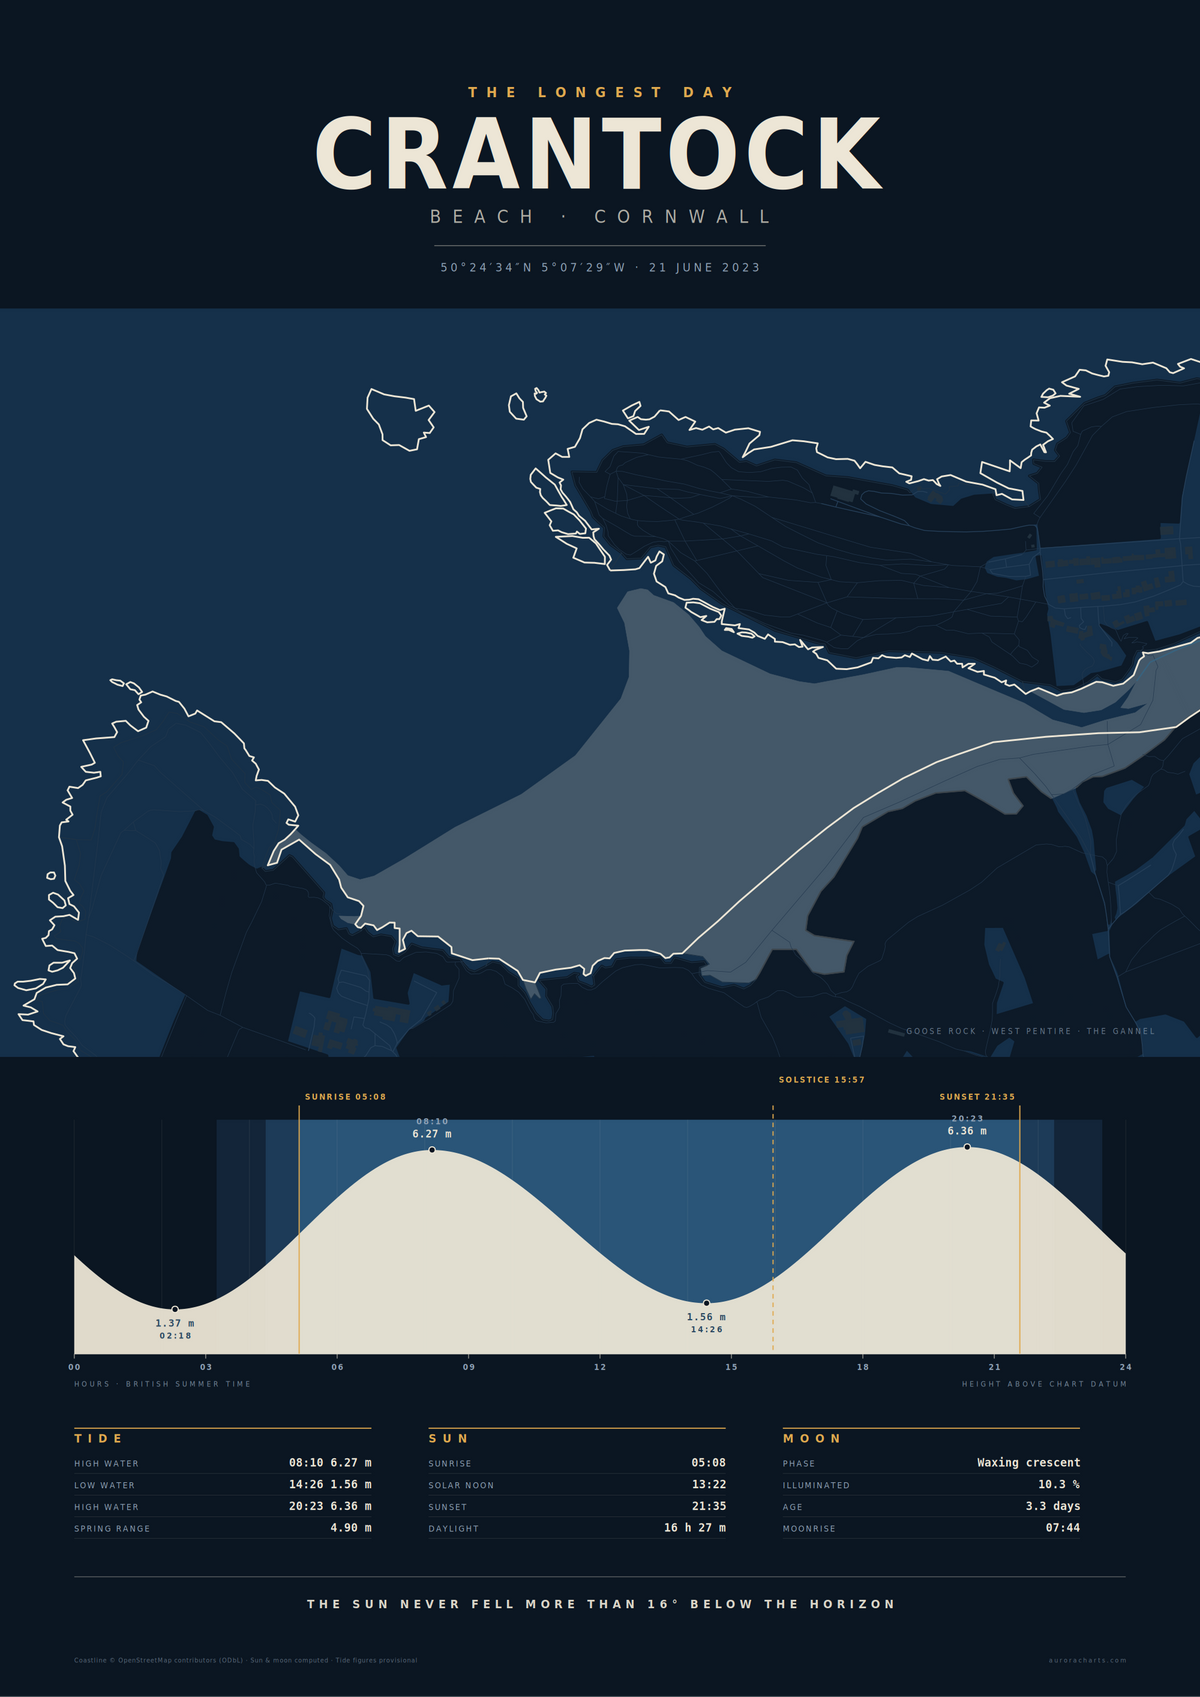This screenshot has height=1697, width=1200.
Task: Click the map caption 'GOOSE ROCK · WEST PENTIRE · THE GANNEL'
Action: tap(1030, 1031)
